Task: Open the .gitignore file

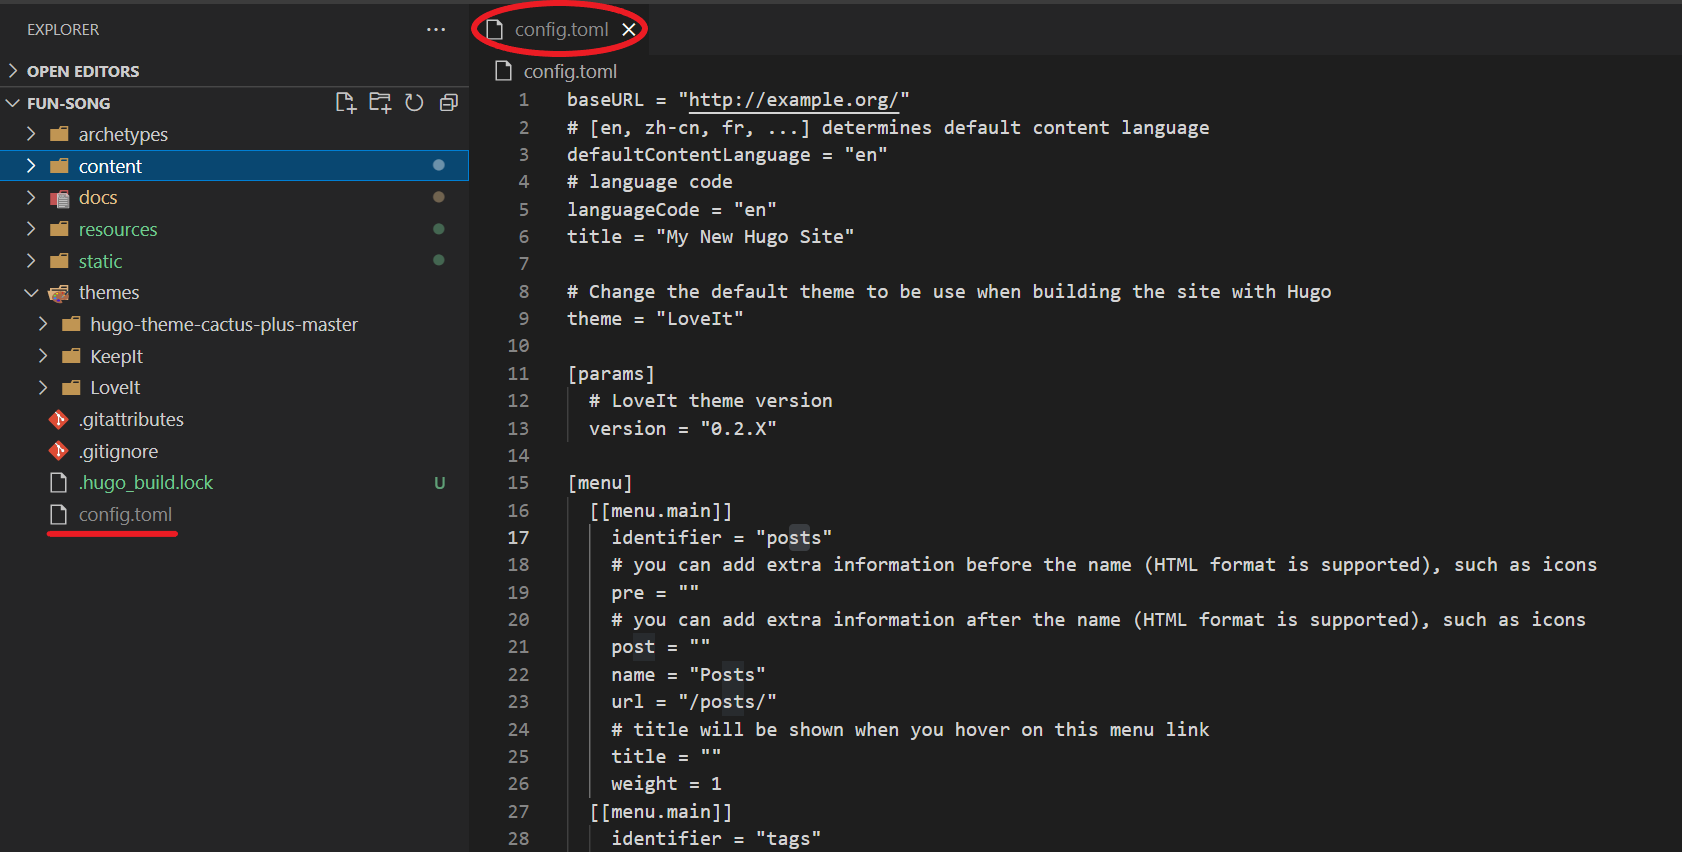Action: pos(118,452)
